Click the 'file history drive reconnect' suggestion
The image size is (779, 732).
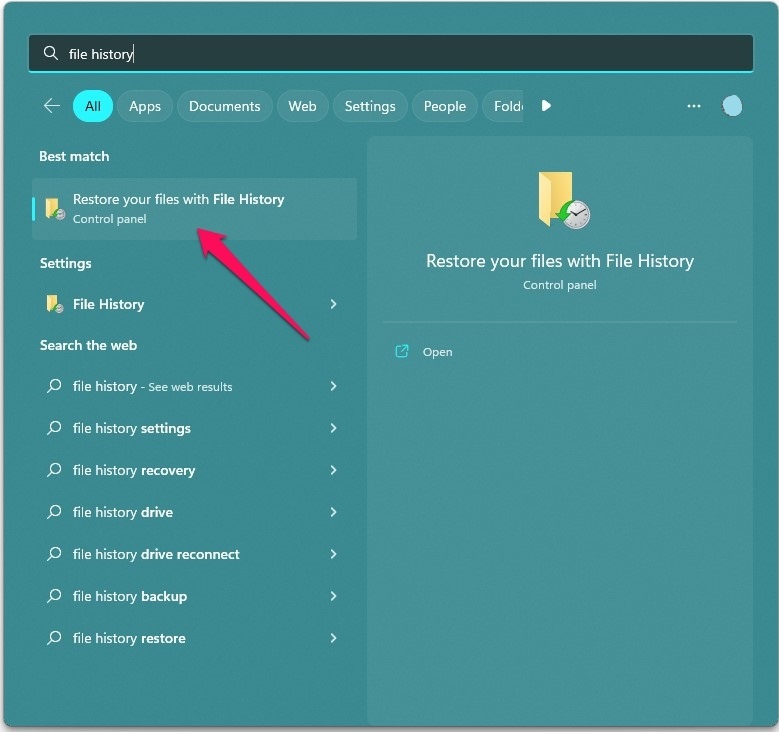tap(194, 554)
